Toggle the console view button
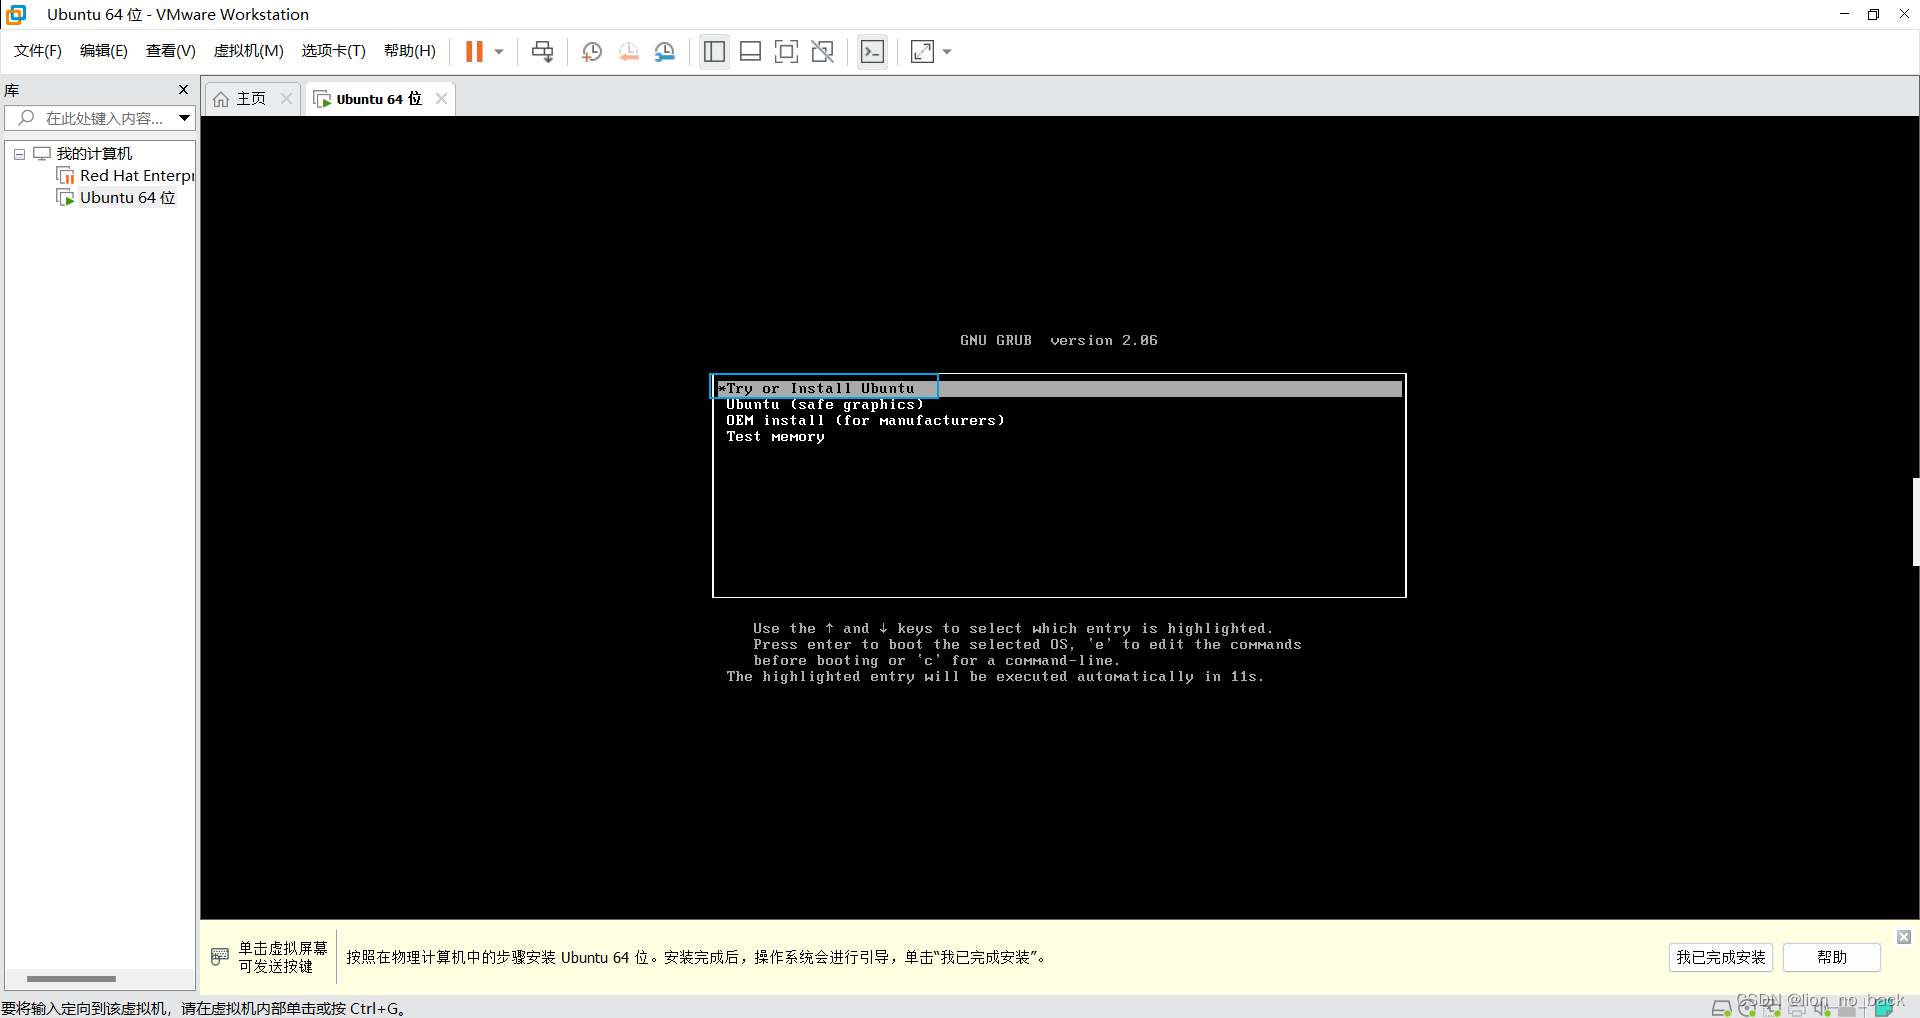This screenshot has width=1920, height=1018. click(x=872, y=51)
